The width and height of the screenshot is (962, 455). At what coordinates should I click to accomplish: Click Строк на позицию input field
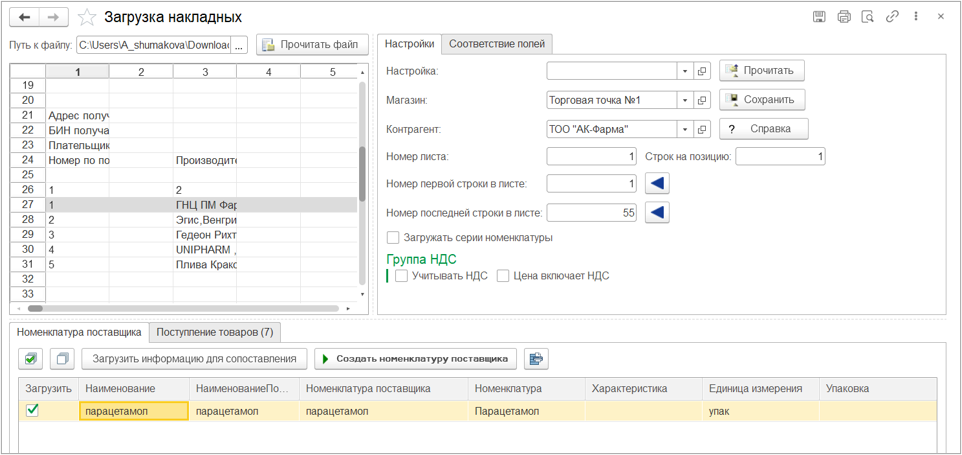(x=780, y=157)
